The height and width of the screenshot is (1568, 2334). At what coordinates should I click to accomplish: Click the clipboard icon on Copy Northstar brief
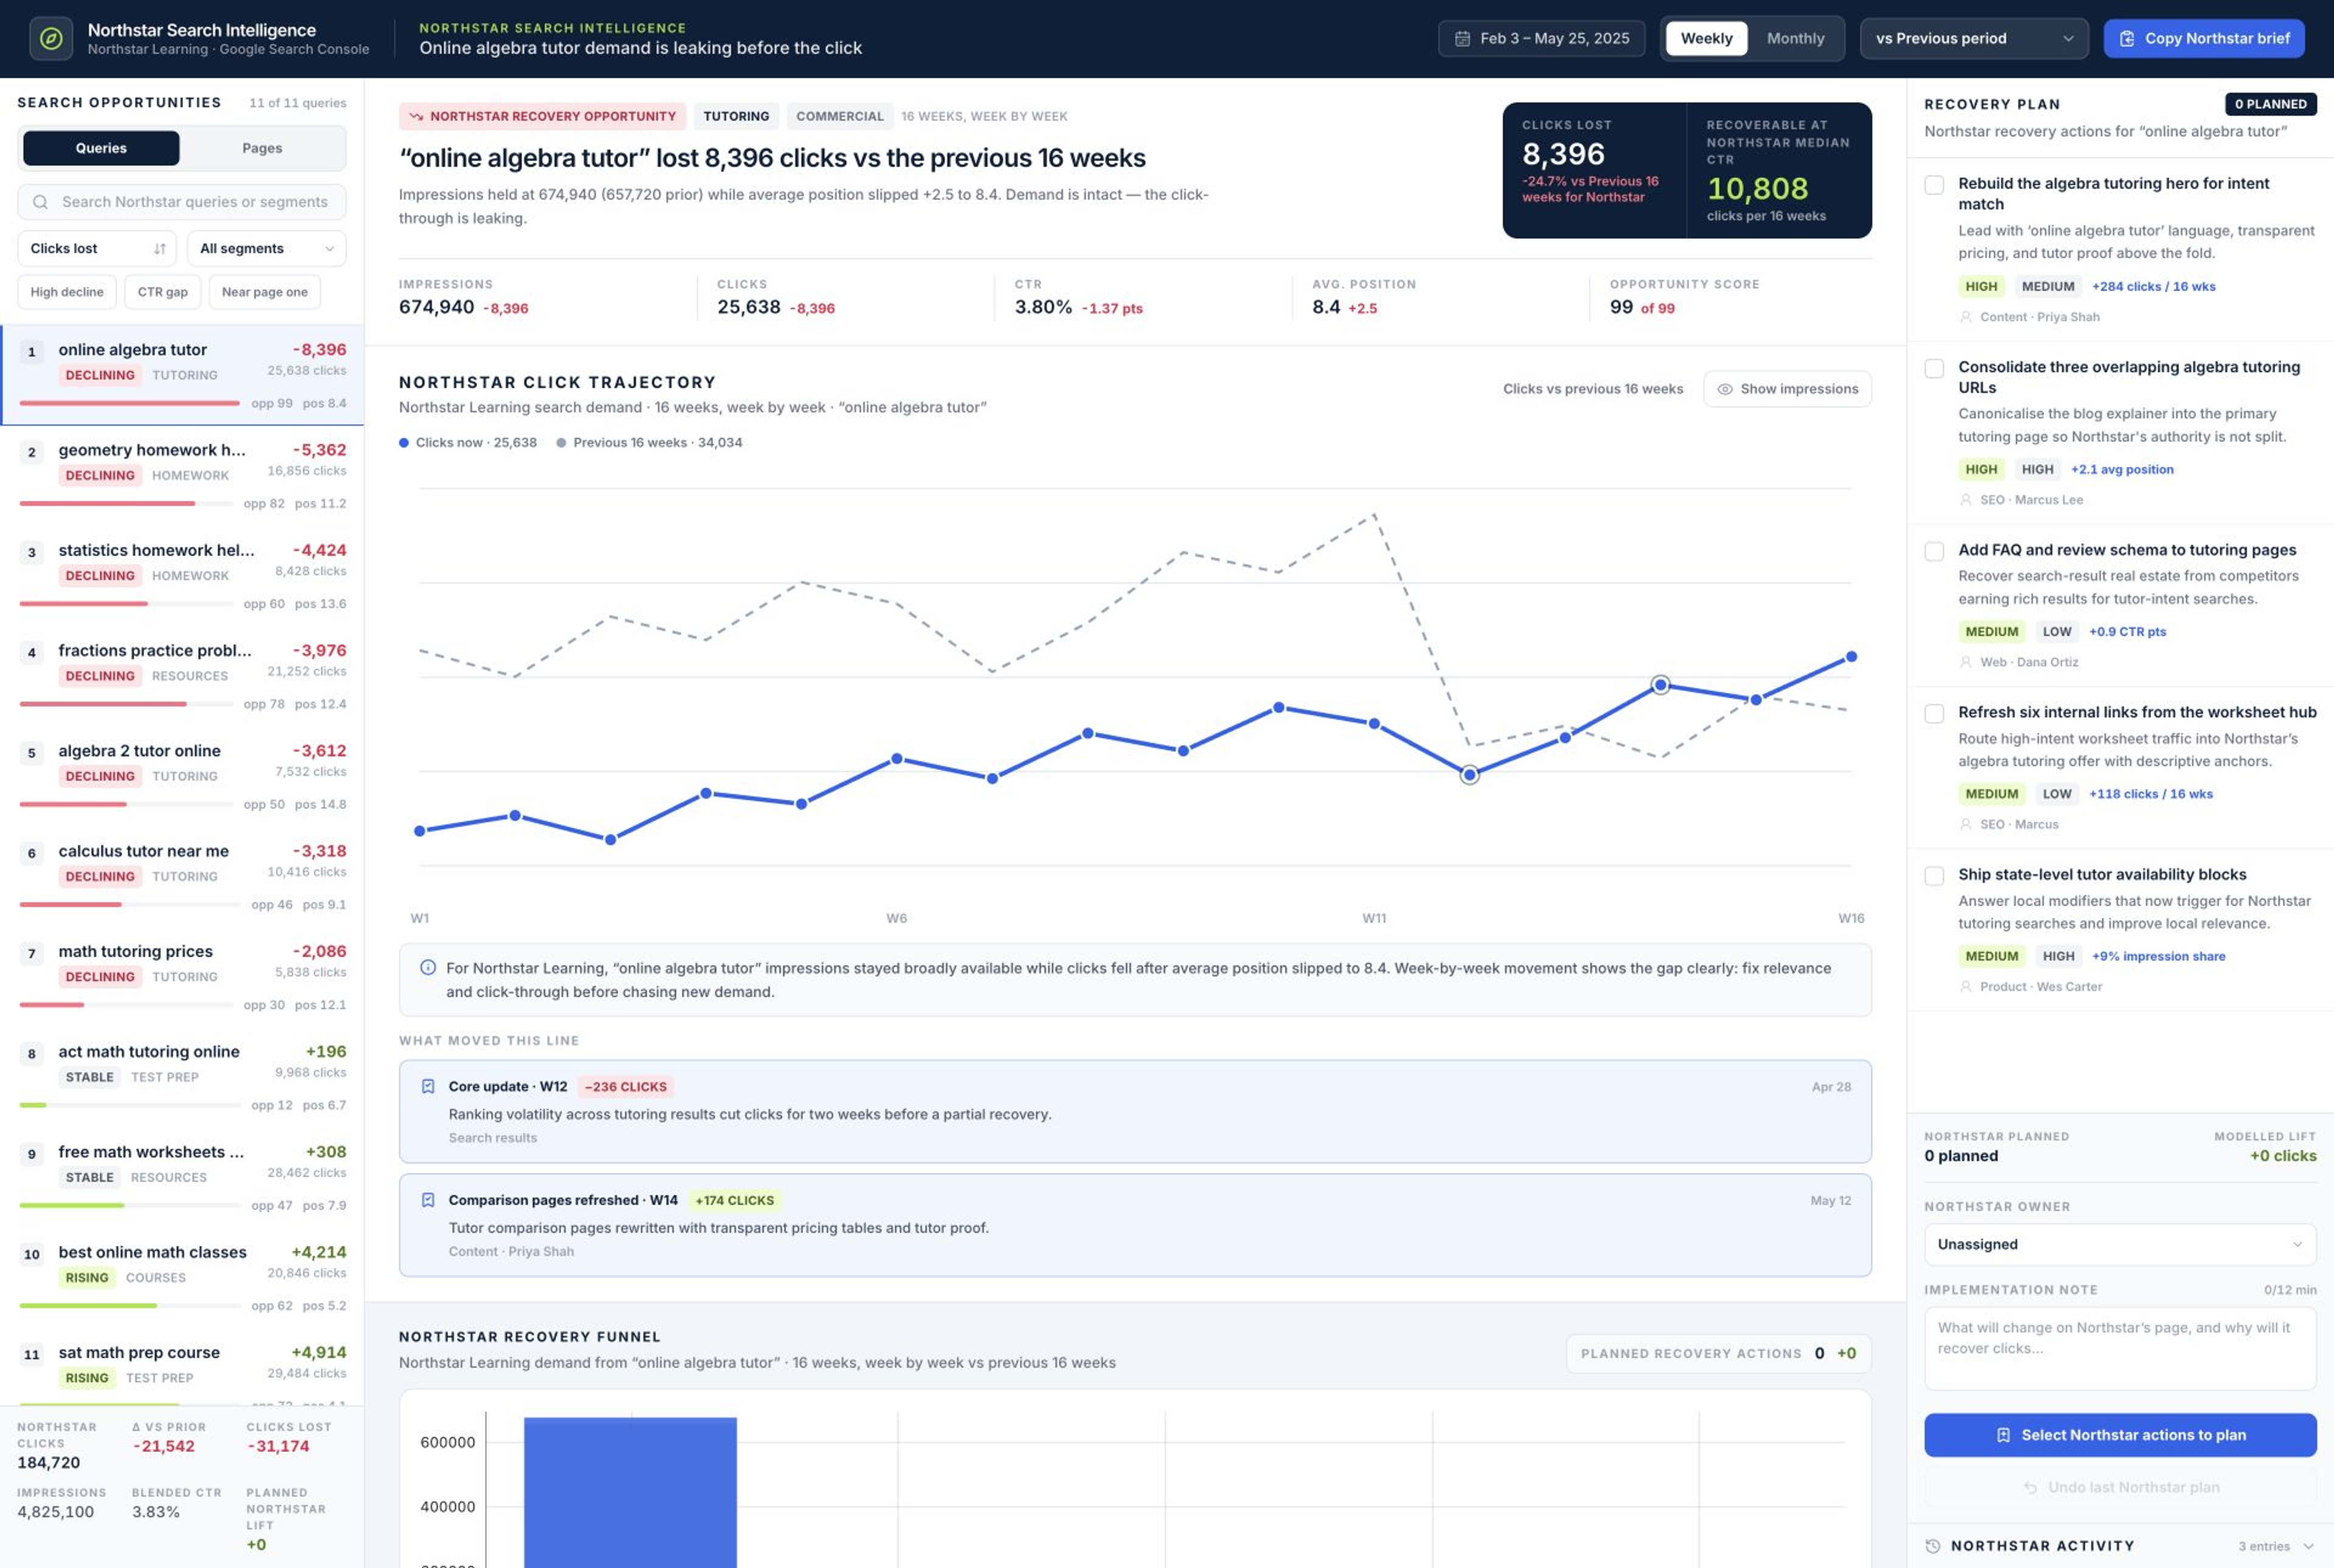[x=2127, y=39]
